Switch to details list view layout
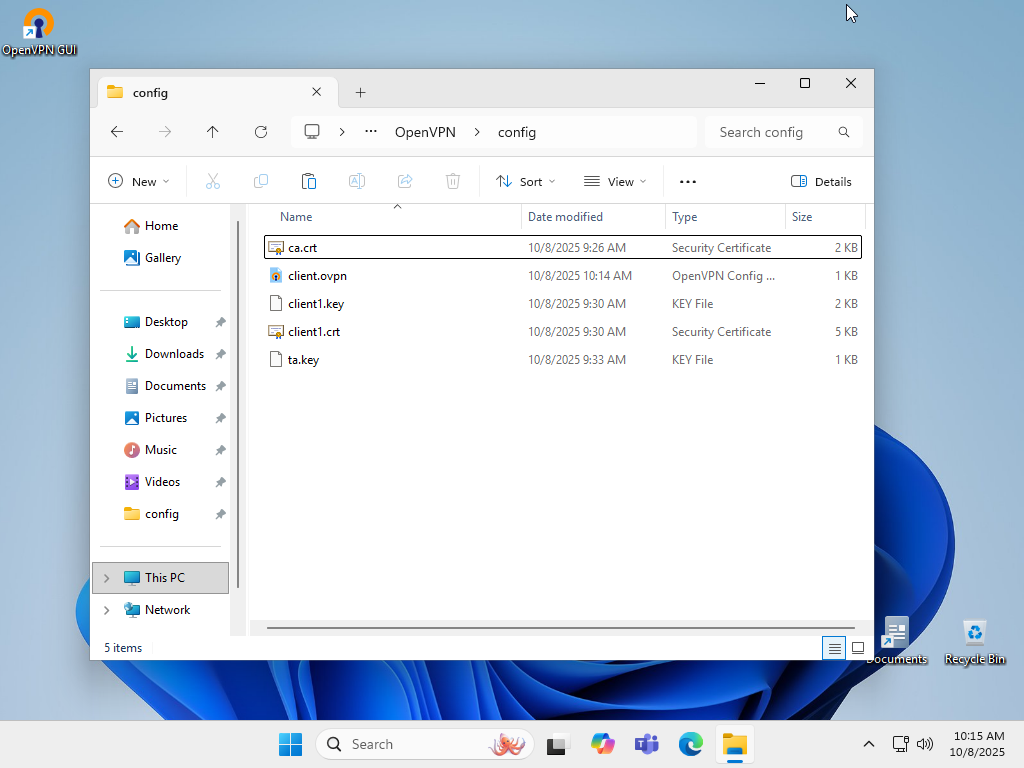 (834, 648)
